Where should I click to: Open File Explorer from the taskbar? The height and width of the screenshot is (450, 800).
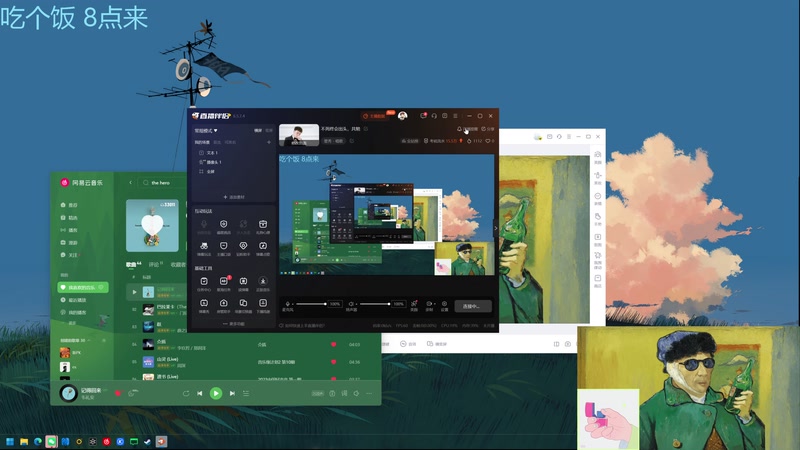pyautogui.click(x=23, y=442)
